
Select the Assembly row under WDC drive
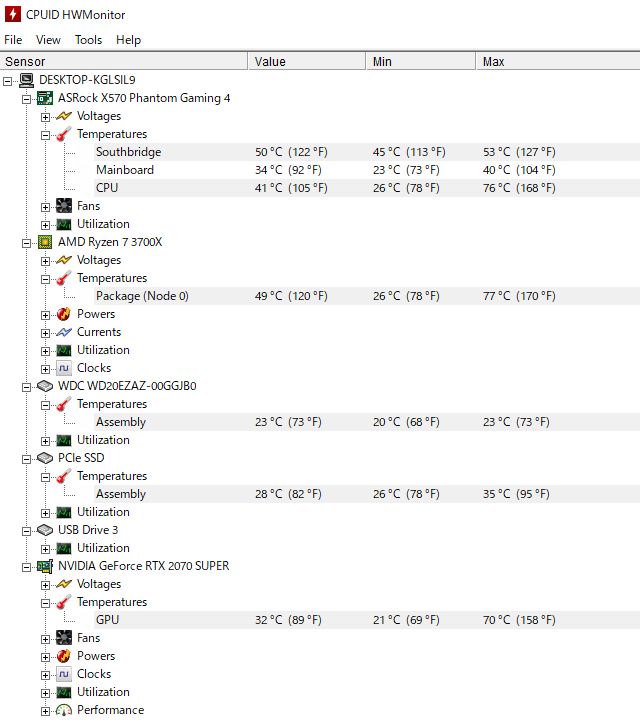pyautogui.click(x=367, y=422)
